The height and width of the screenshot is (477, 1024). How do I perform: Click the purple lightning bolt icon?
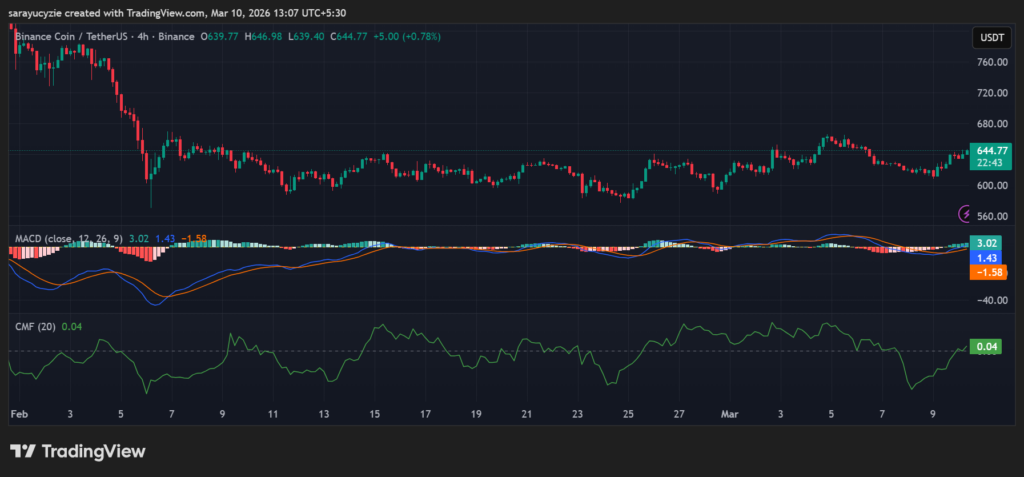coord(966,213)
